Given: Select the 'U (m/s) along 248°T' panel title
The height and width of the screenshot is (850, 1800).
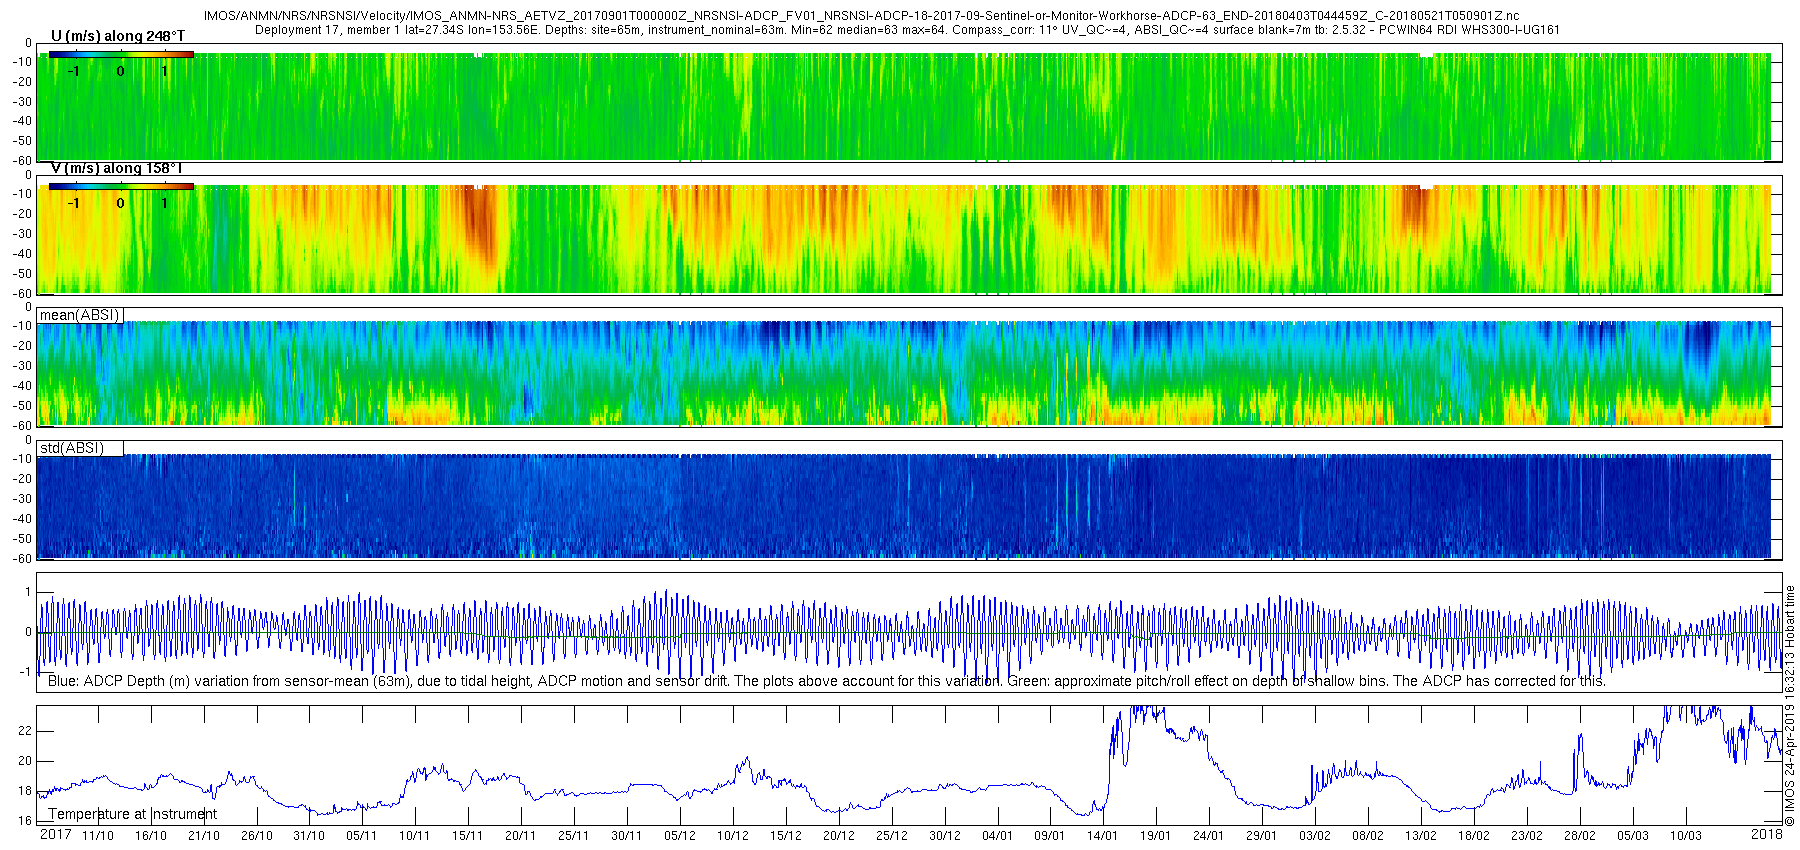Looking at the screenshot, I should 117,36.
